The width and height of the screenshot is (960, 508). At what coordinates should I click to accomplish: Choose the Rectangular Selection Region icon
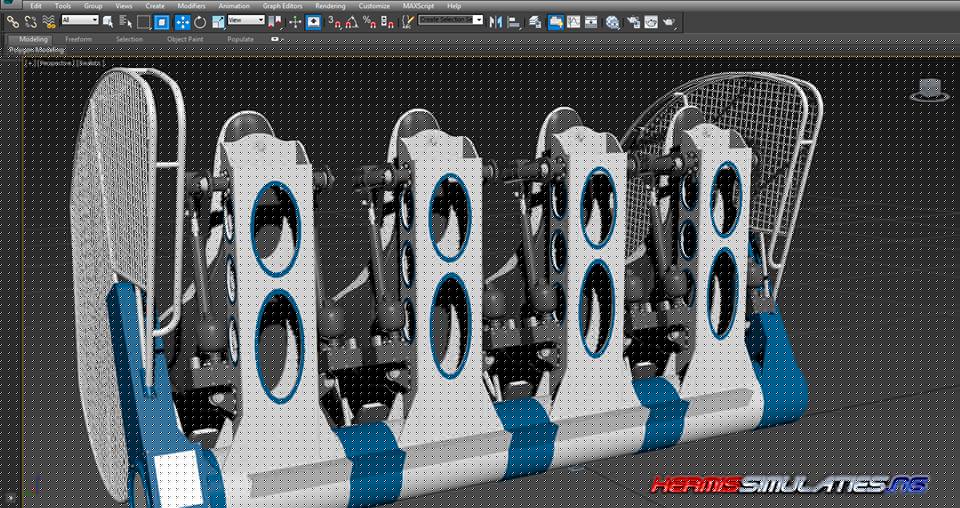(143, 23)
